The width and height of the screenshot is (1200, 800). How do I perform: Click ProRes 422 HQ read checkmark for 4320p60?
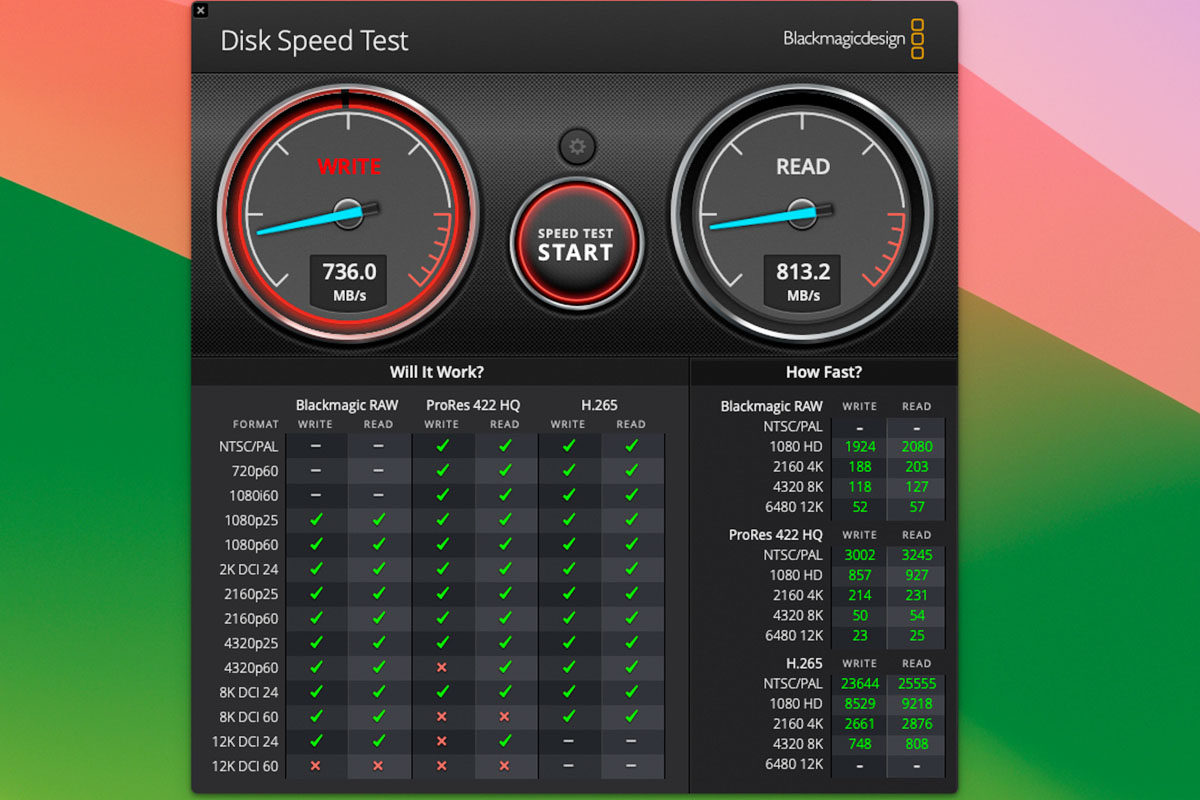pos(504,667)
